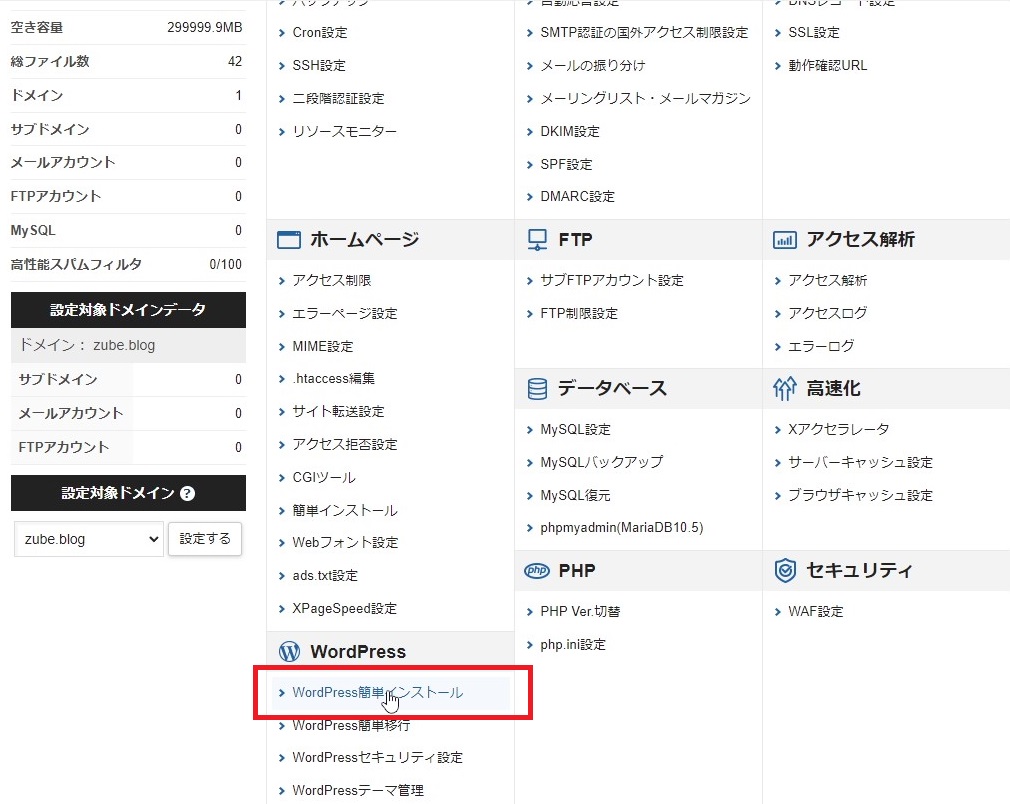Image resolution: width=1010 pixels, height=804 pixels.
Task: Open WAF設定
Action: pos(815,611)
